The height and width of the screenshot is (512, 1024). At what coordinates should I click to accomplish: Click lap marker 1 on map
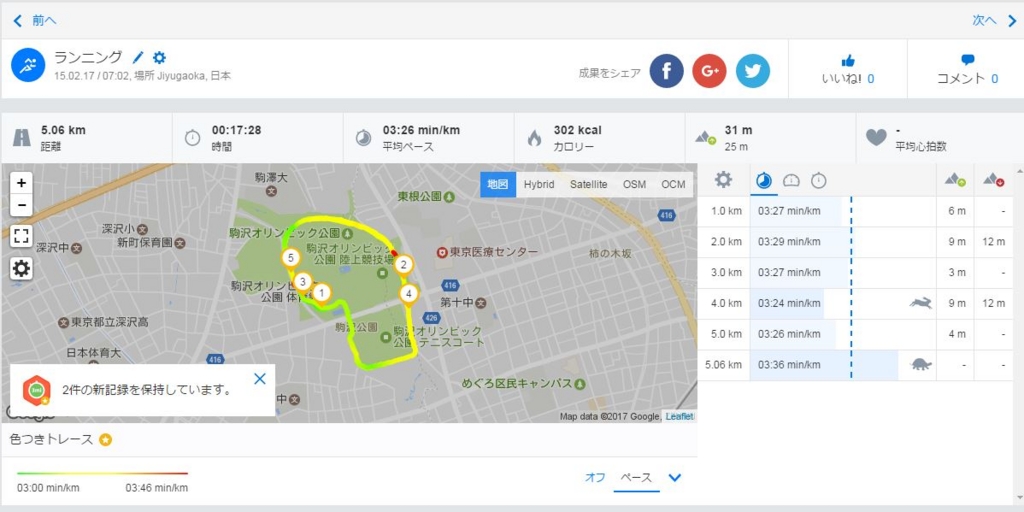pos(321,293)
